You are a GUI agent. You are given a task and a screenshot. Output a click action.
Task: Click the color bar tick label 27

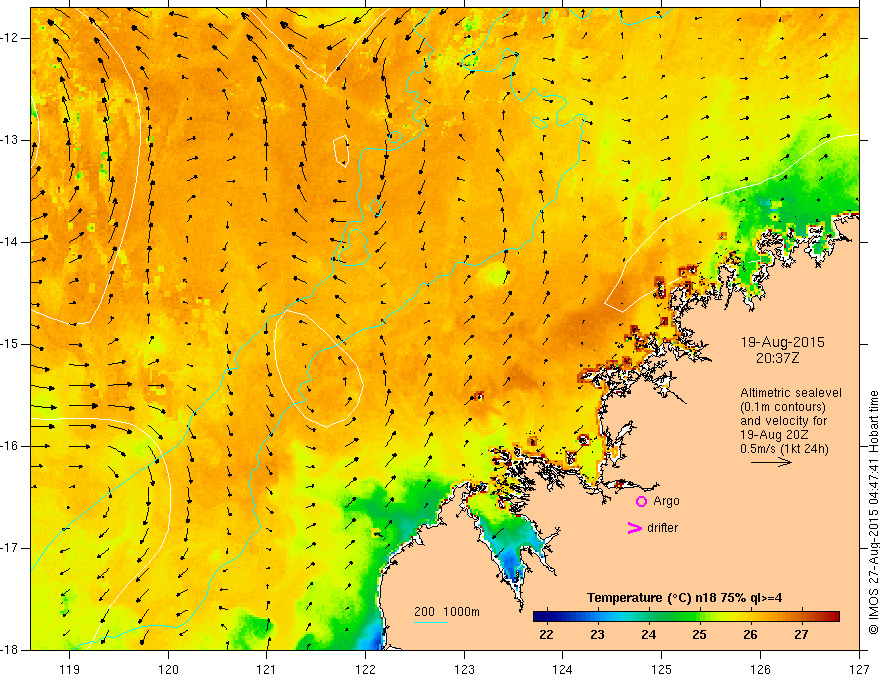pyautogui.click(x=801, y=635)
